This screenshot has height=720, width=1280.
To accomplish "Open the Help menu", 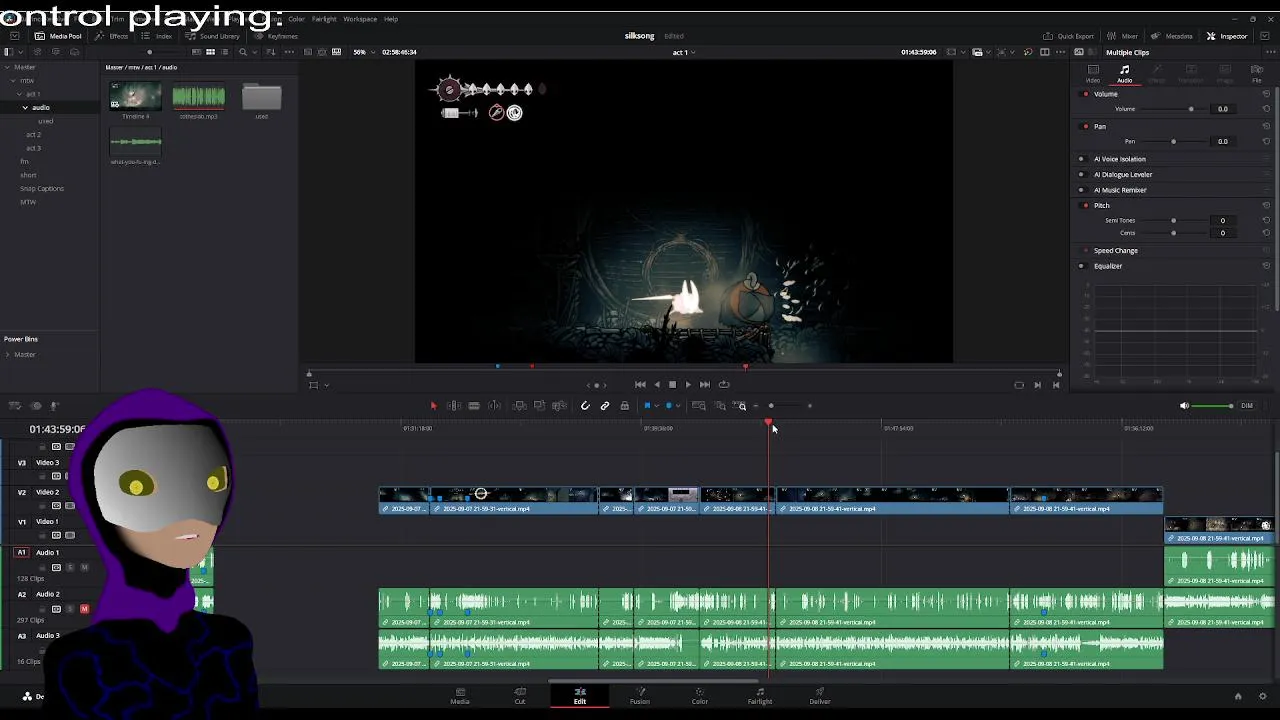I will [391, 19].
